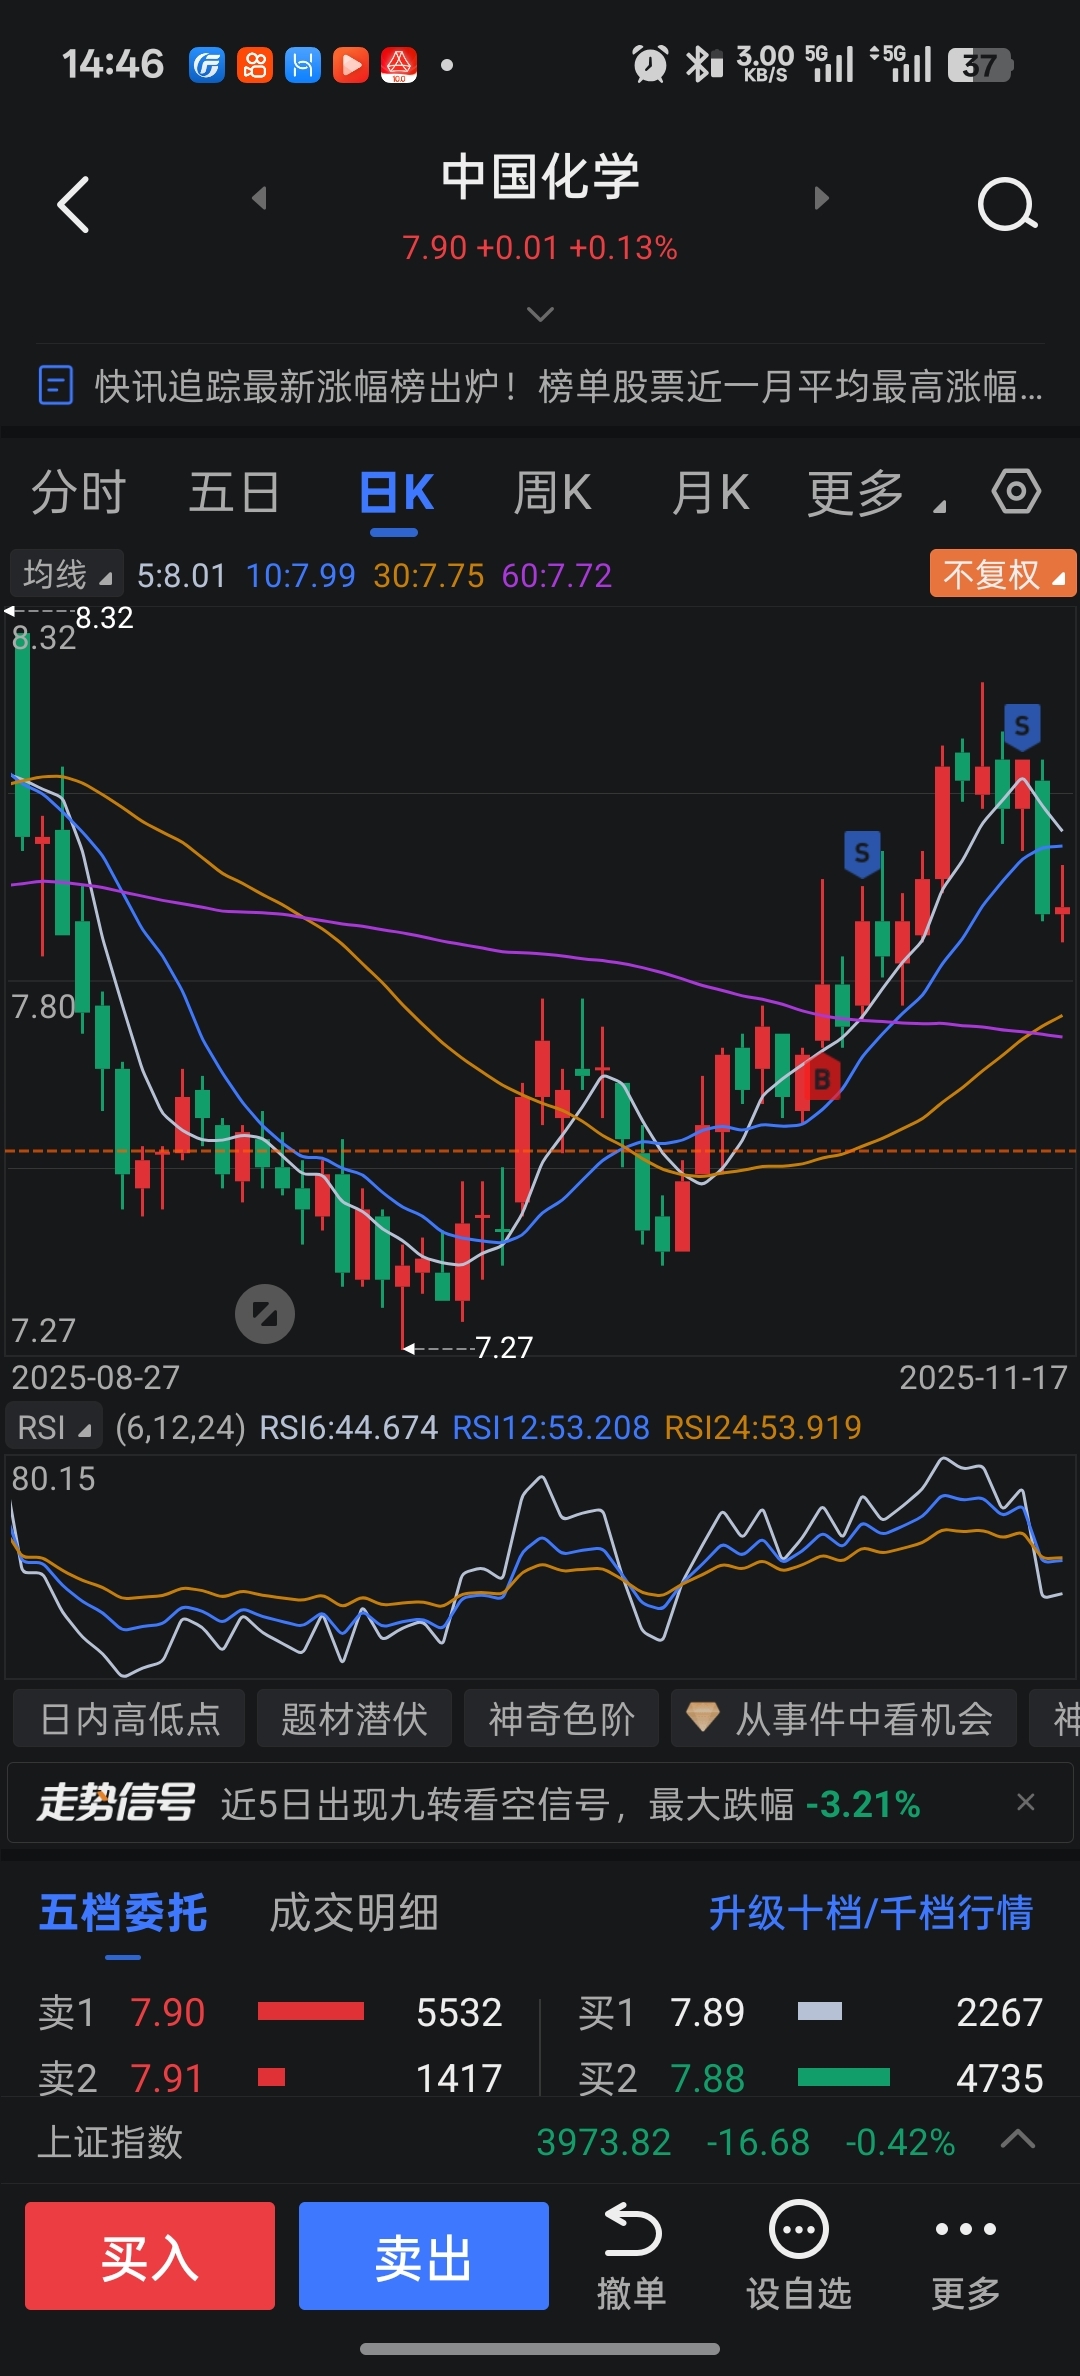Tap 卖1 price 7.90
This screenshot has height=2376, width=1080.
(x=167, y=2012)
